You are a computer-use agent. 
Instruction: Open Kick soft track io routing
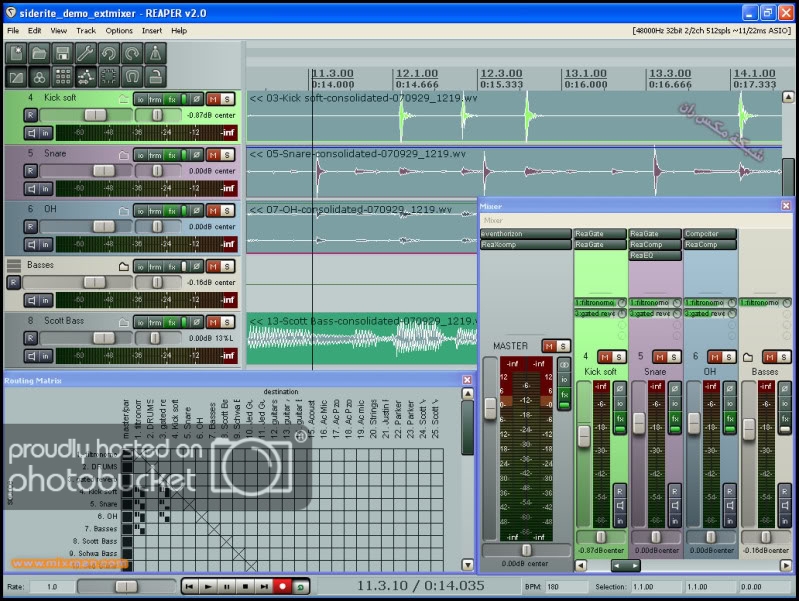pyautogui.click(x=141, y=99)
